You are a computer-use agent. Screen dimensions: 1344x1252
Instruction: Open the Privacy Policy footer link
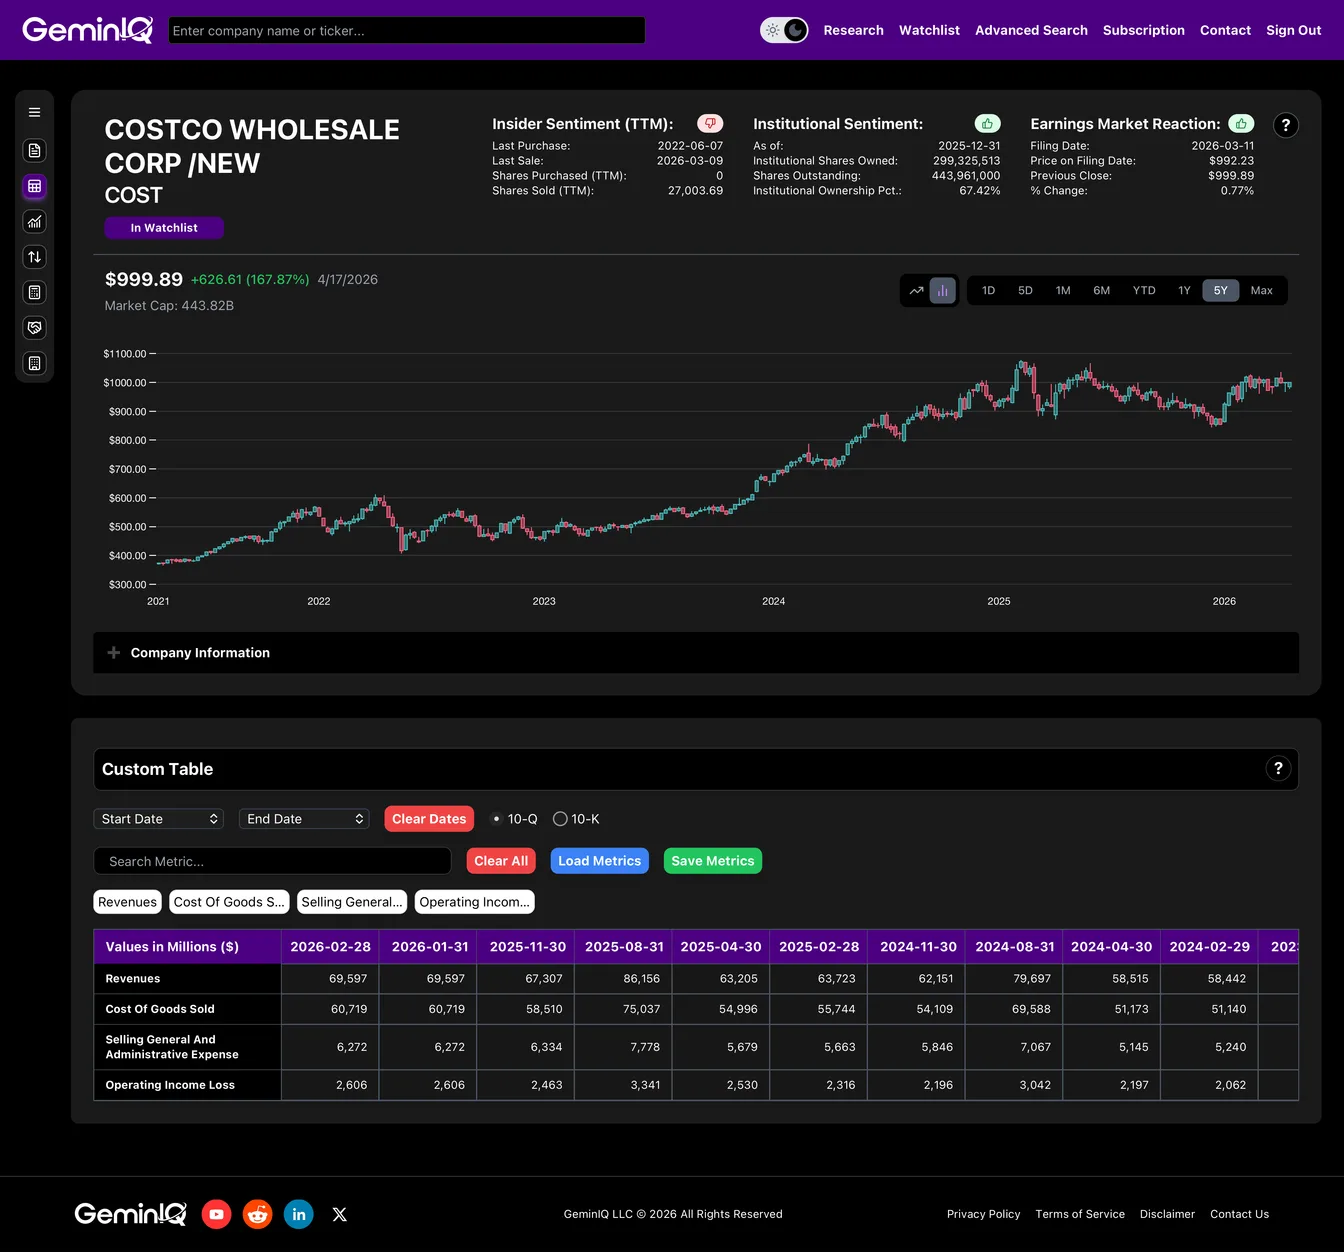pyautogui.click(x=983, y=1214)
